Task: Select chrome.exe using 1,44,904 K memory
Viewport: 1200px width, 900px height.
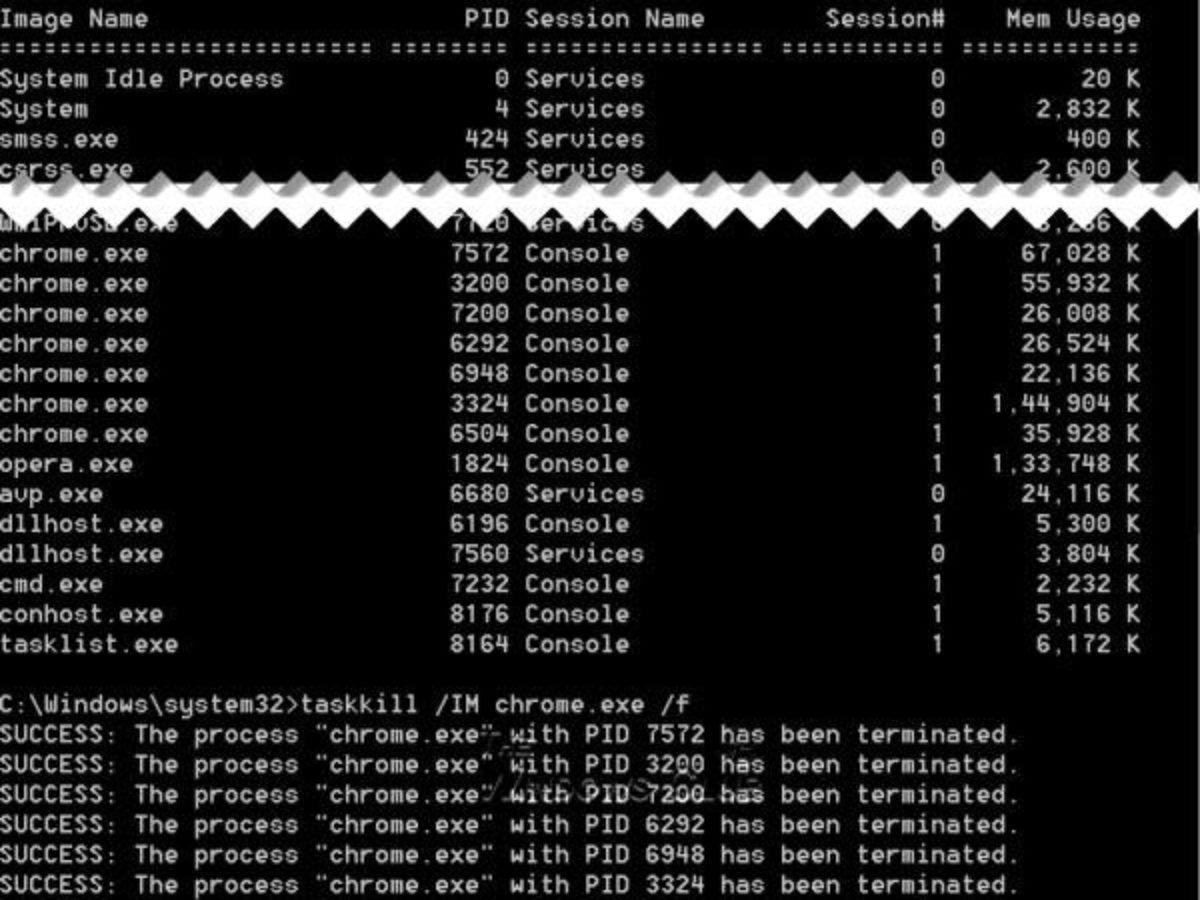Action: 569,404
